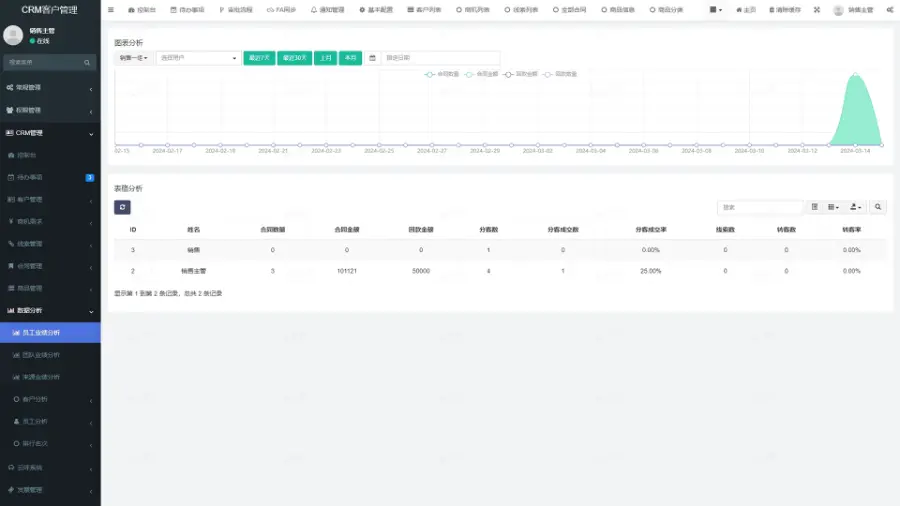900x506 pixels.
Task: Click the table search input field
Action: [x=760, y=207]
